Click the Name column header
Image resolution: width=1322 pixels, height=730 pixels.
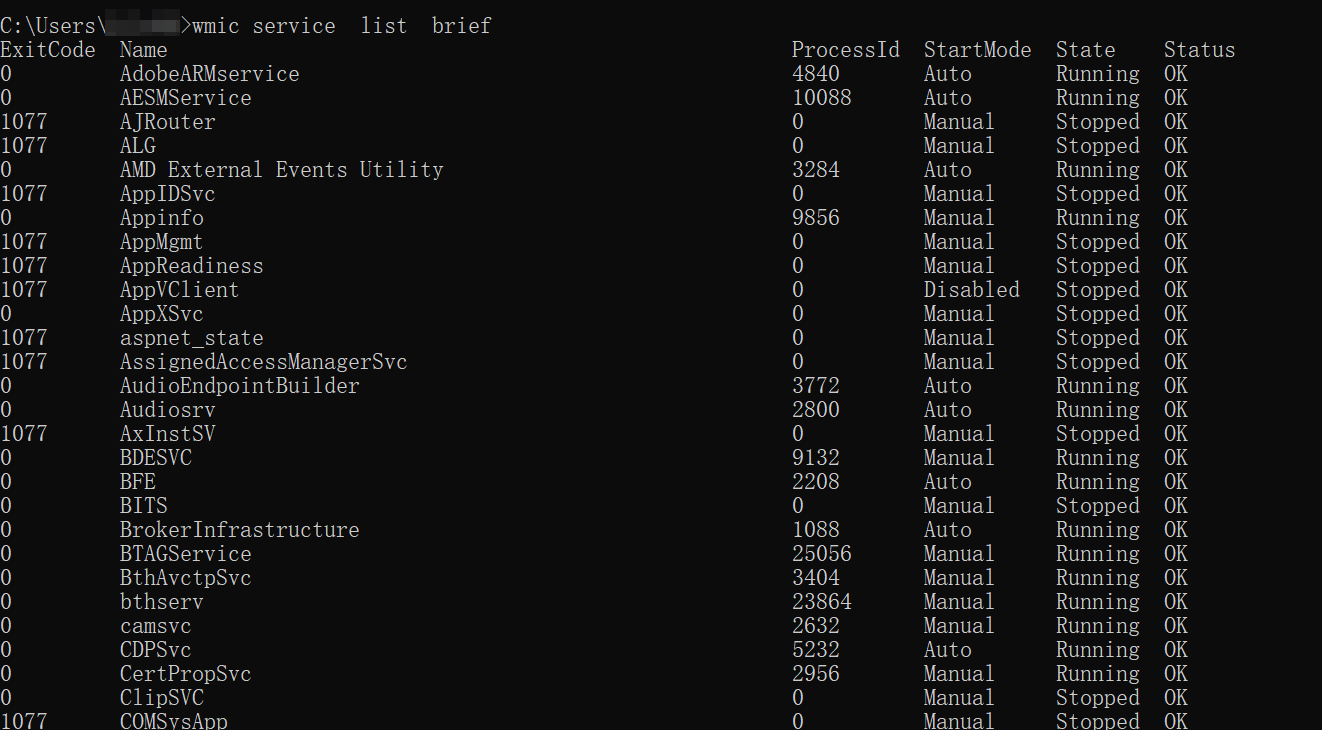(144, 50)
